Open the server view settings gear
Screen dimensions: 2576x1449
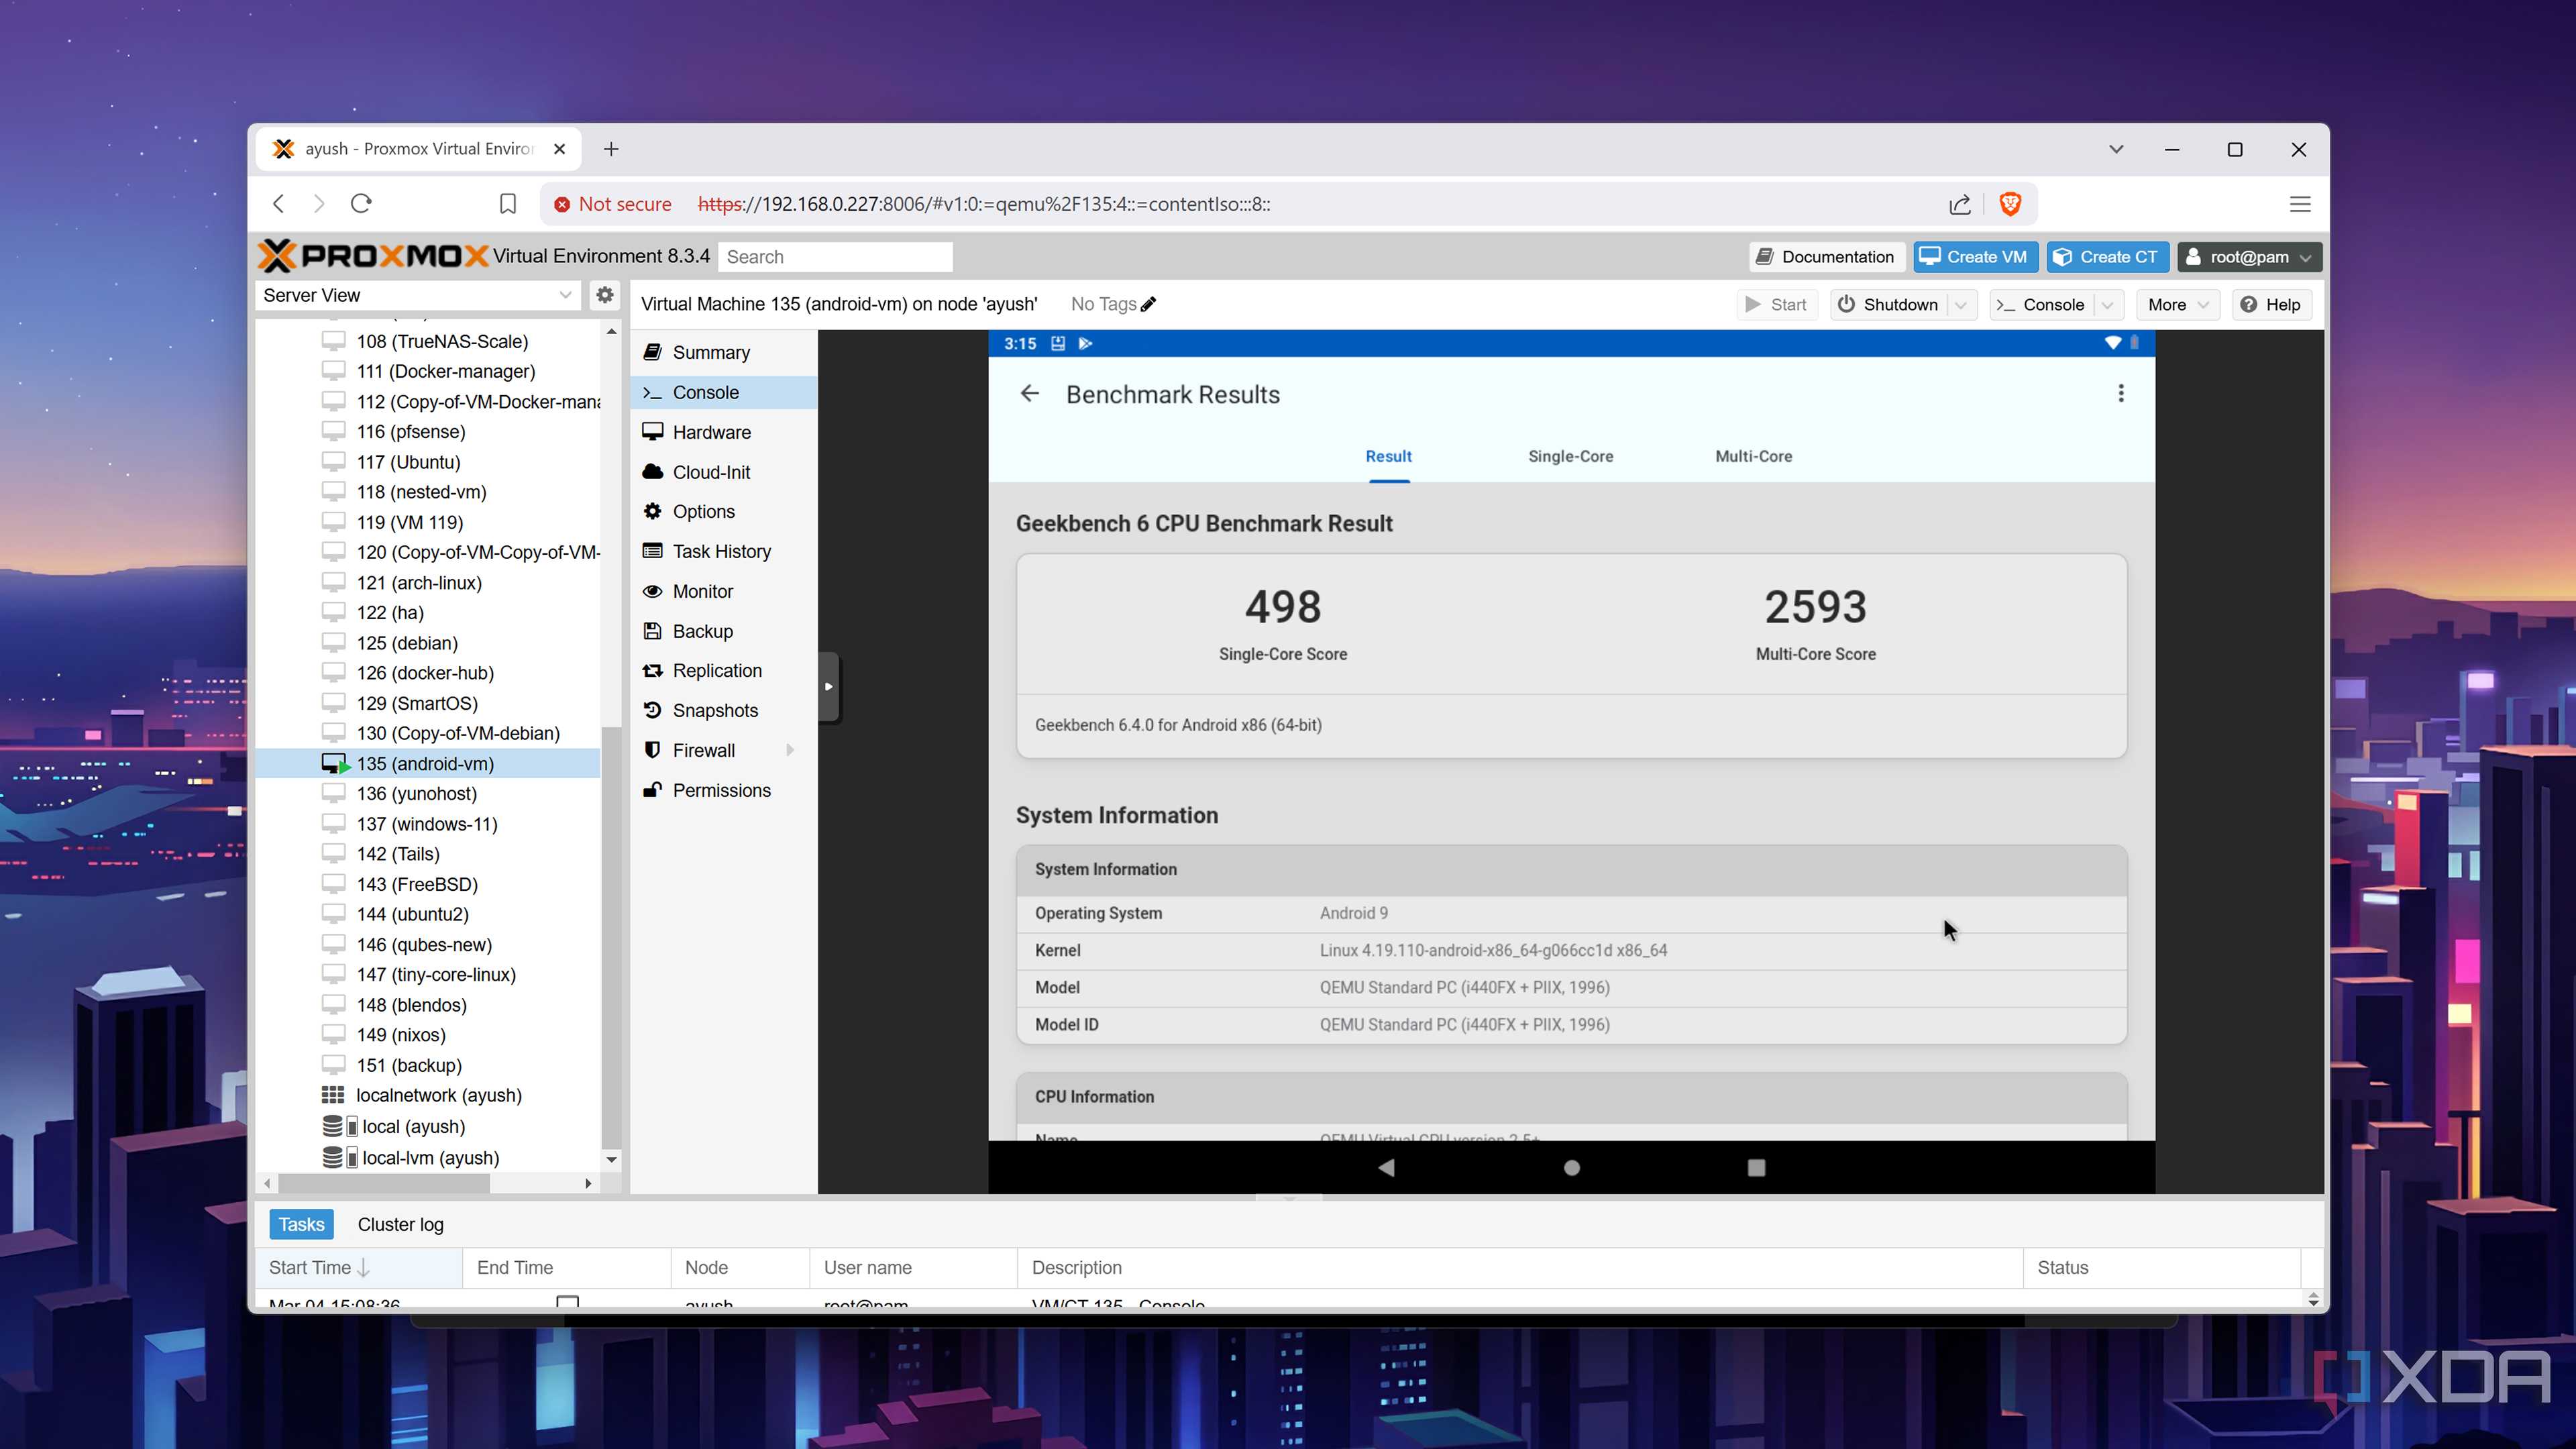tap(605, 295)
